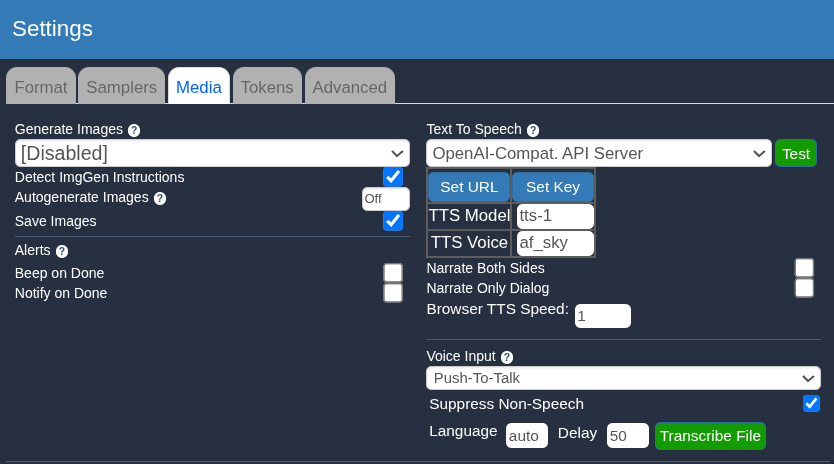Focus the TTS Voice input field

click(x=555, y=243)
